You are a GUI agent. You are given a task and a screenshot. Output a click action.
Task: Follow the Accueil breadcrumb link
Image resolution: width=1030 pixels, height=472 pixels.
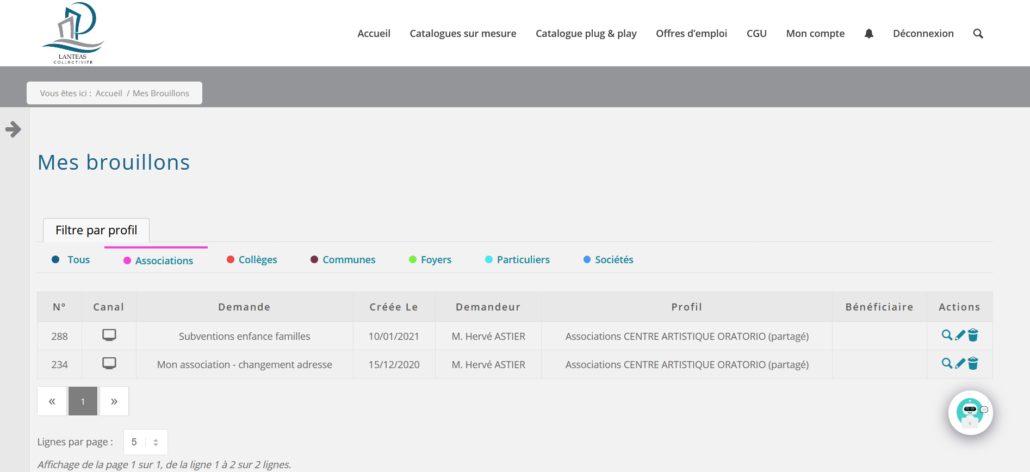click(109, 93)
